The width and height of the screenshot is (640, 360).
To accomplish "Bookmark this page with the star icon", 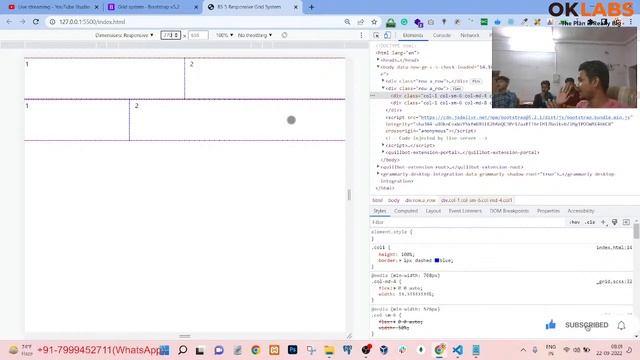I will coord(374,22).
